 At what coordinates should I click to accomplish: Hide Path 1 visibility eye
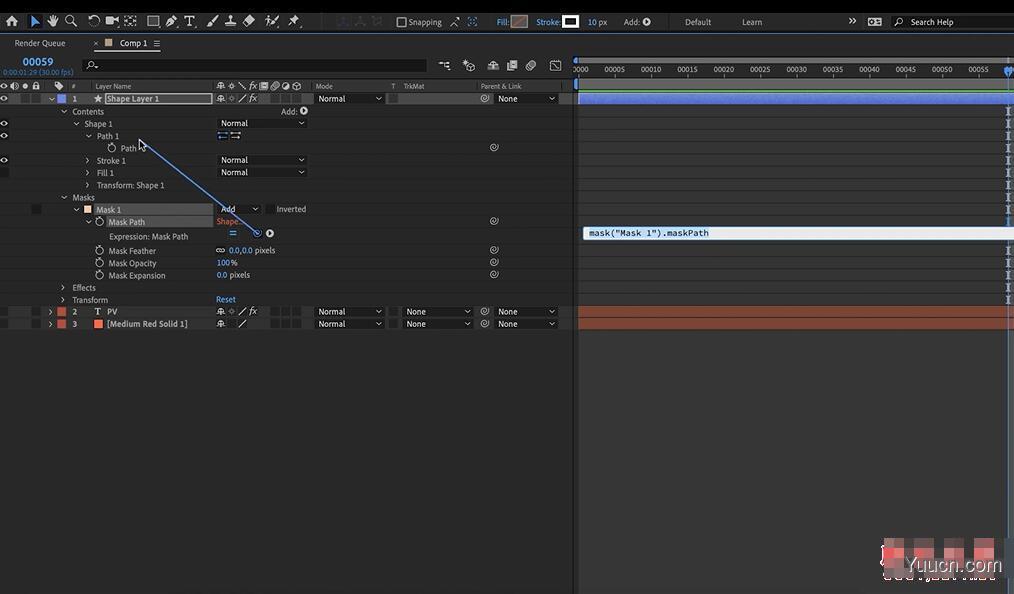[4, 136]
